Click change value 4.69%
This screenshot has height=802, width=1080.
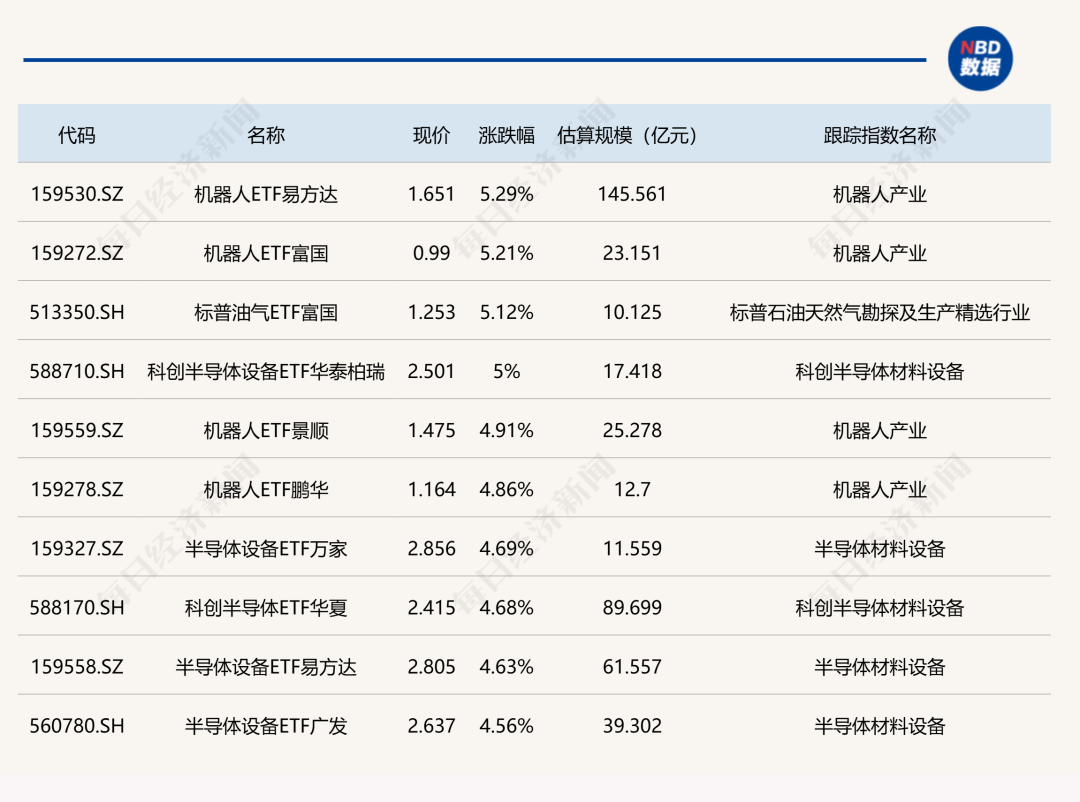tap(506, 549)
